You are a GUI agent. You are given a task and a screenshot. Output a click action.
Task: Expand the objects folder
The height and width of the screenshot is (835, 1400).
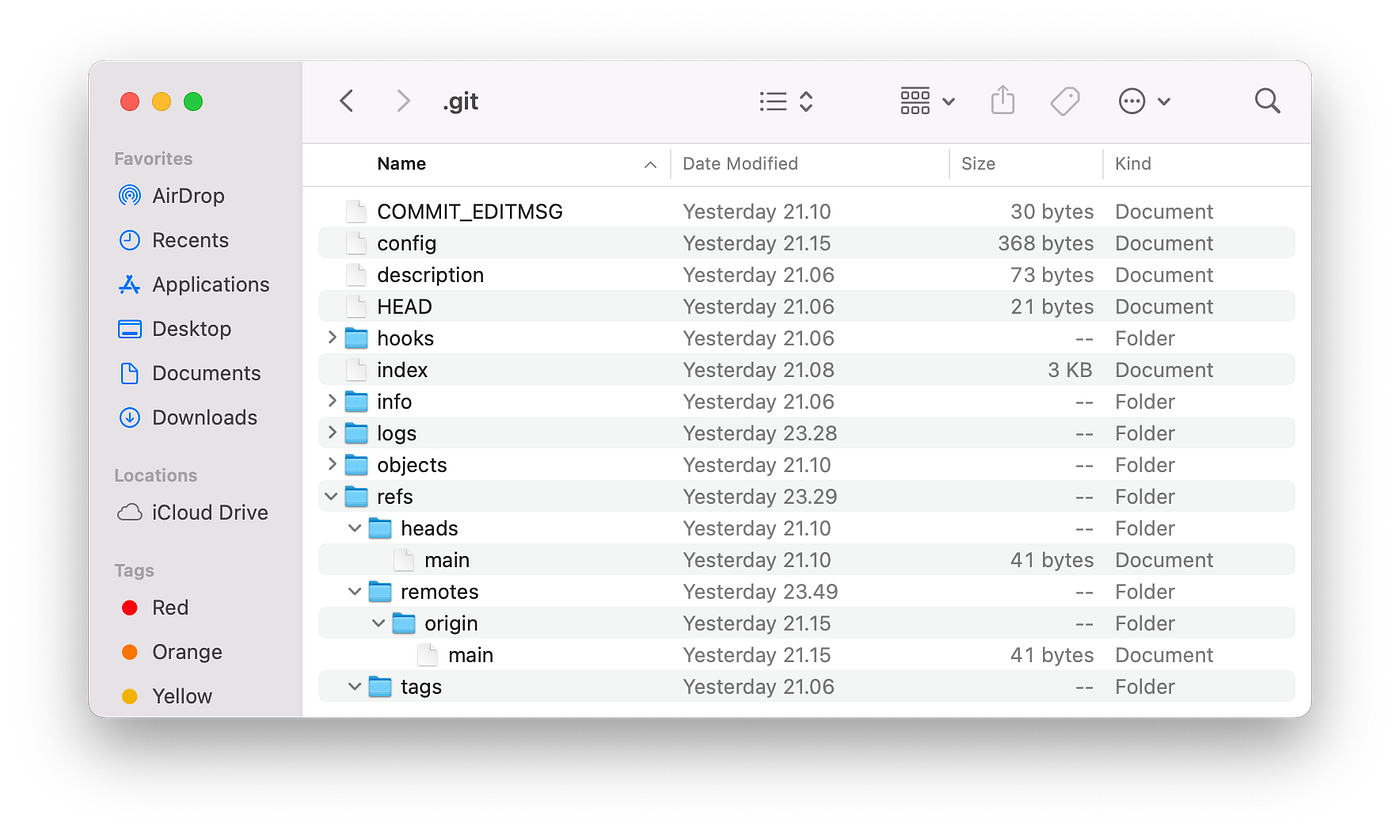pos(332,465)
